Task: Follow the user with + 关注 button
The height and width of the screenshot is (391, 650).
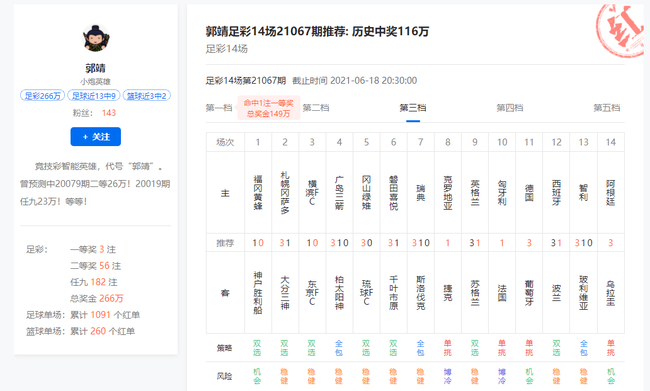Action: pos(96,136)
